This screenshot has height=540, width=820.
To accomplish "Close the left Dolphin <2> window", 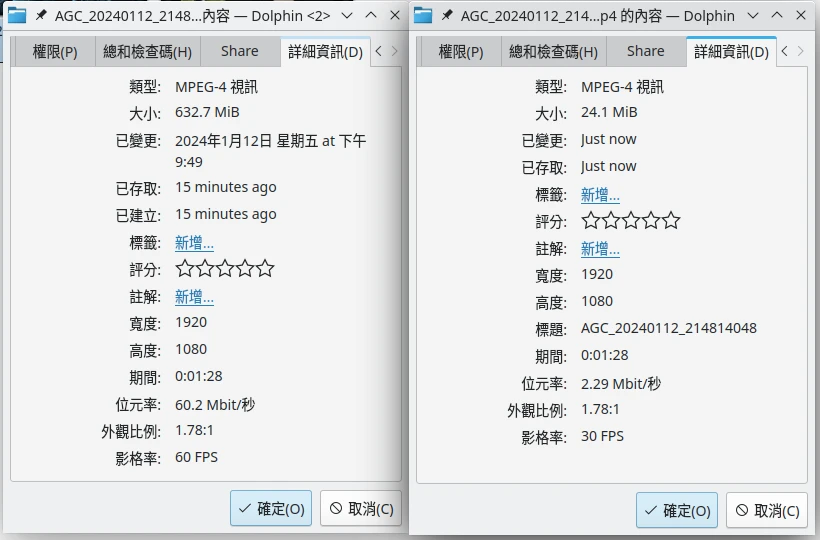I will click(x=395, y=16).
